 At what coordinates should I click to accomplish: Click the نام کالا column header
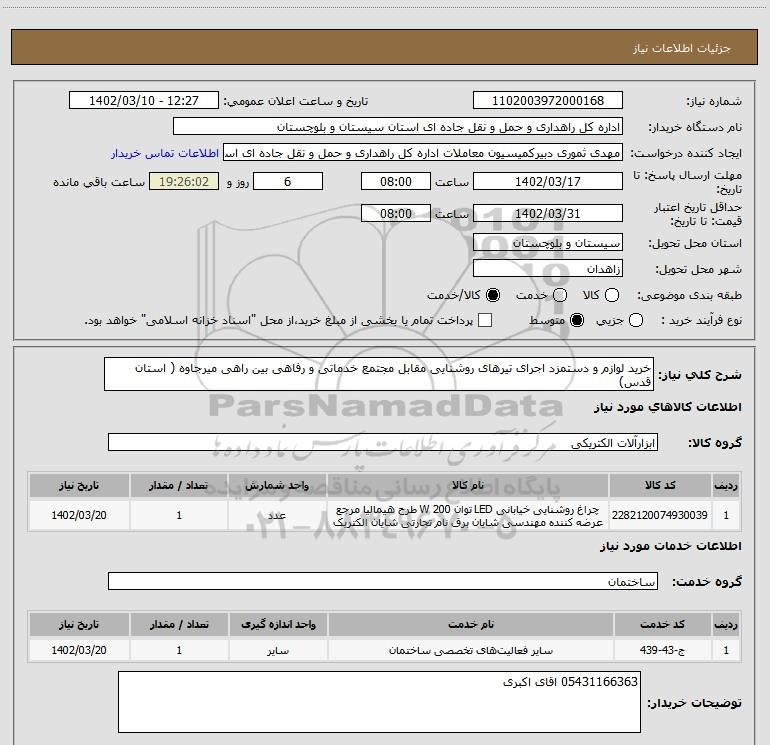[468, 486]
